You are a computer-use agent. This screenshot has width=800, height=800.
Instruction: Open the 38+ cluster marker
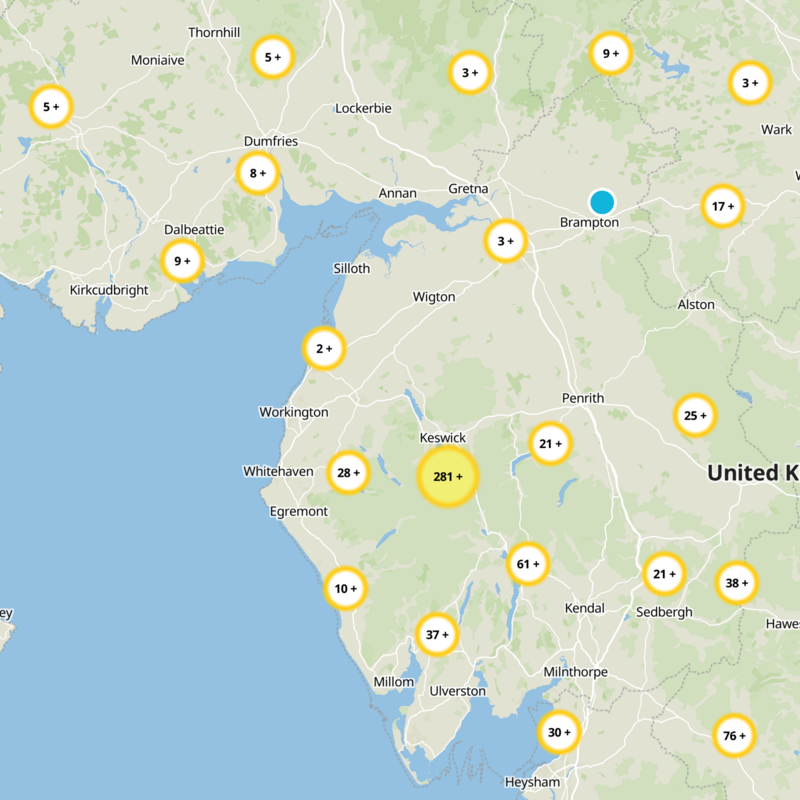(x=736, y=583)
